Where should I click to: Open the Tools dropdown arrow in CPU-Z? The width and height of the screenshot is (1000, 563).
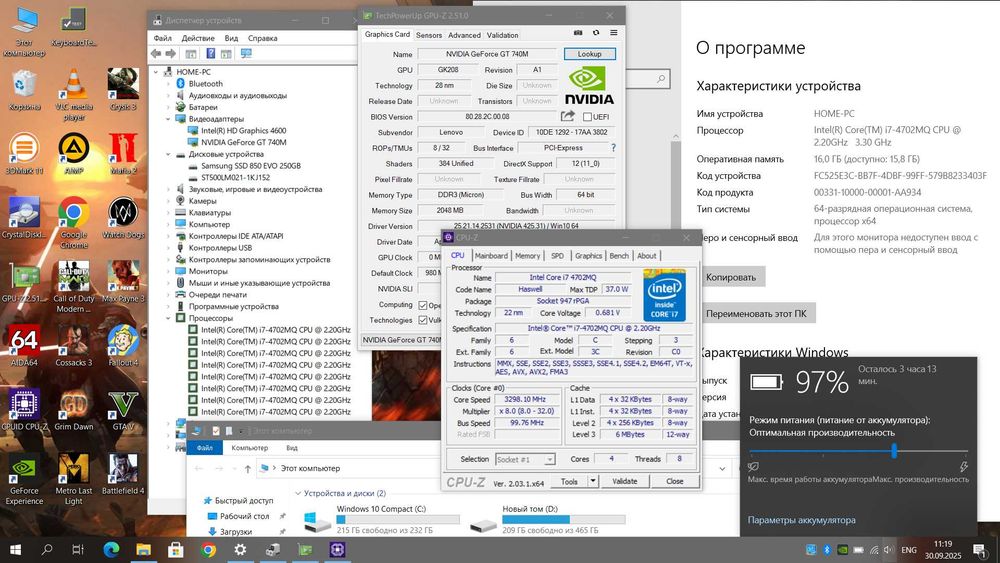(x=593, y=481)
